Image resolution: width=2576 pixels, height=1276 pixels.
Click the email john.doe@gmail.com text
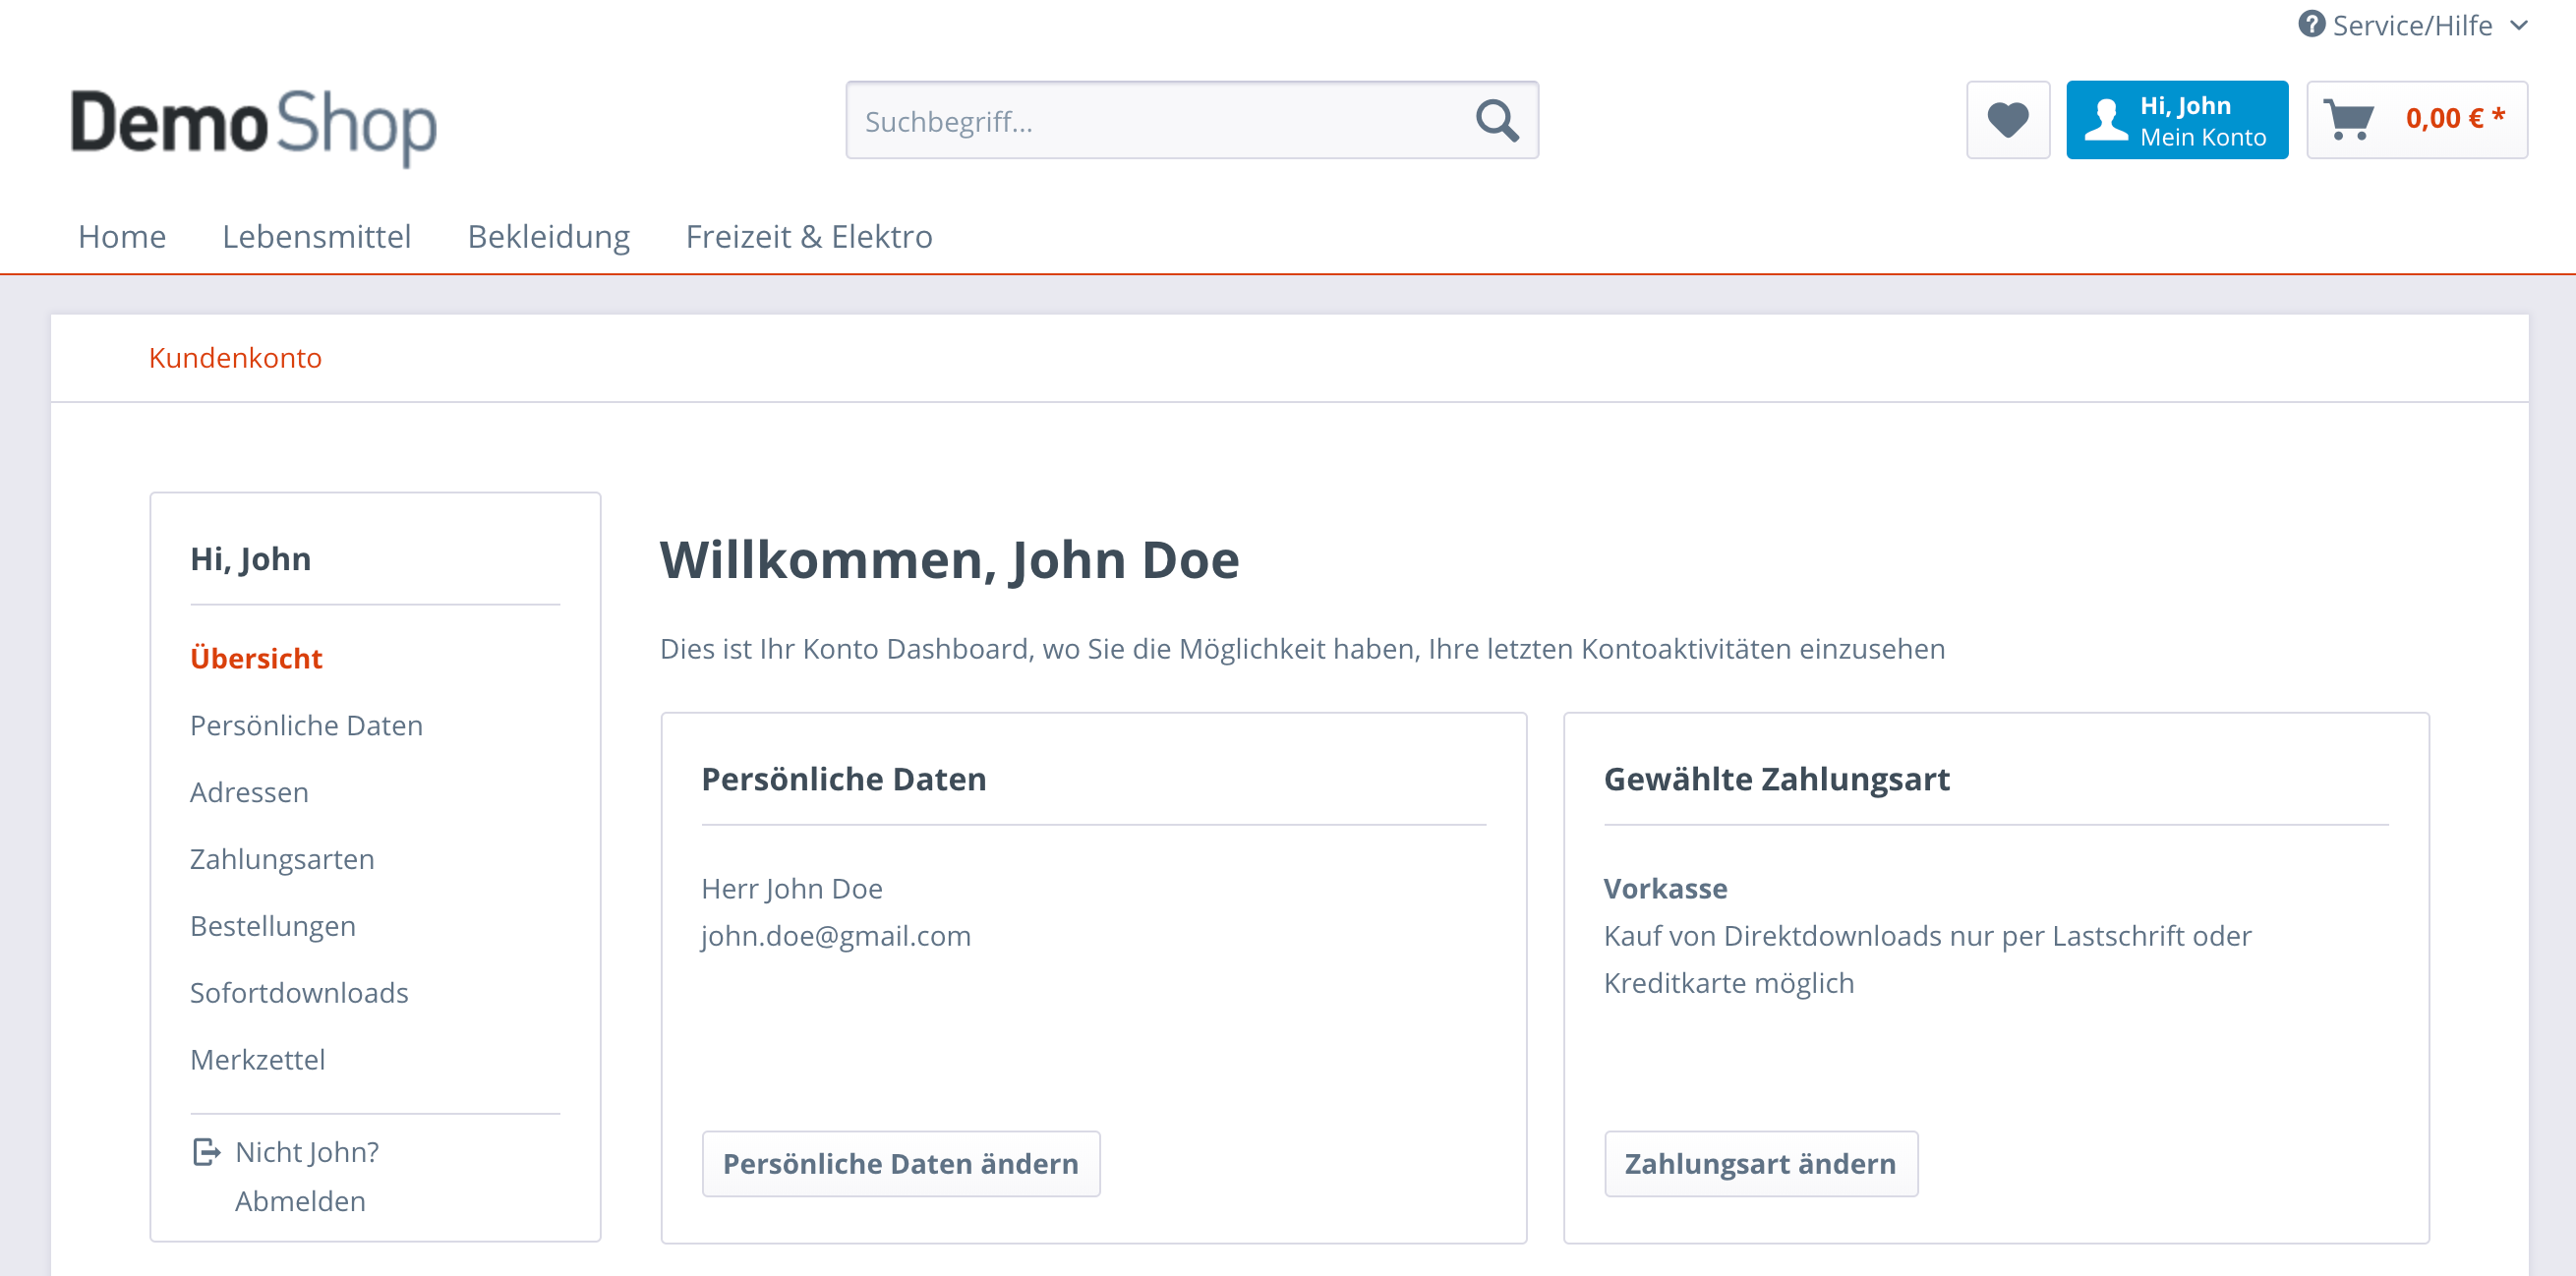(x=836, y=936)
